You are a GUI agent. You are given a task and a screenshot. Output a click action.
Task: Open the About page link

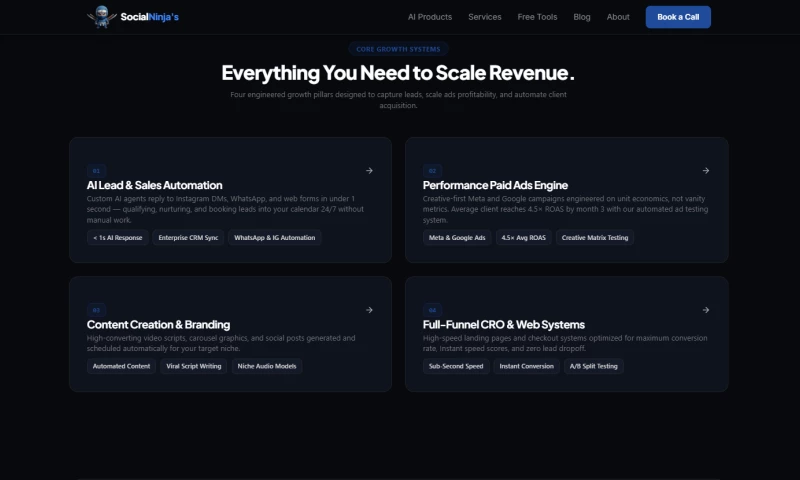(x=618, y=17)
